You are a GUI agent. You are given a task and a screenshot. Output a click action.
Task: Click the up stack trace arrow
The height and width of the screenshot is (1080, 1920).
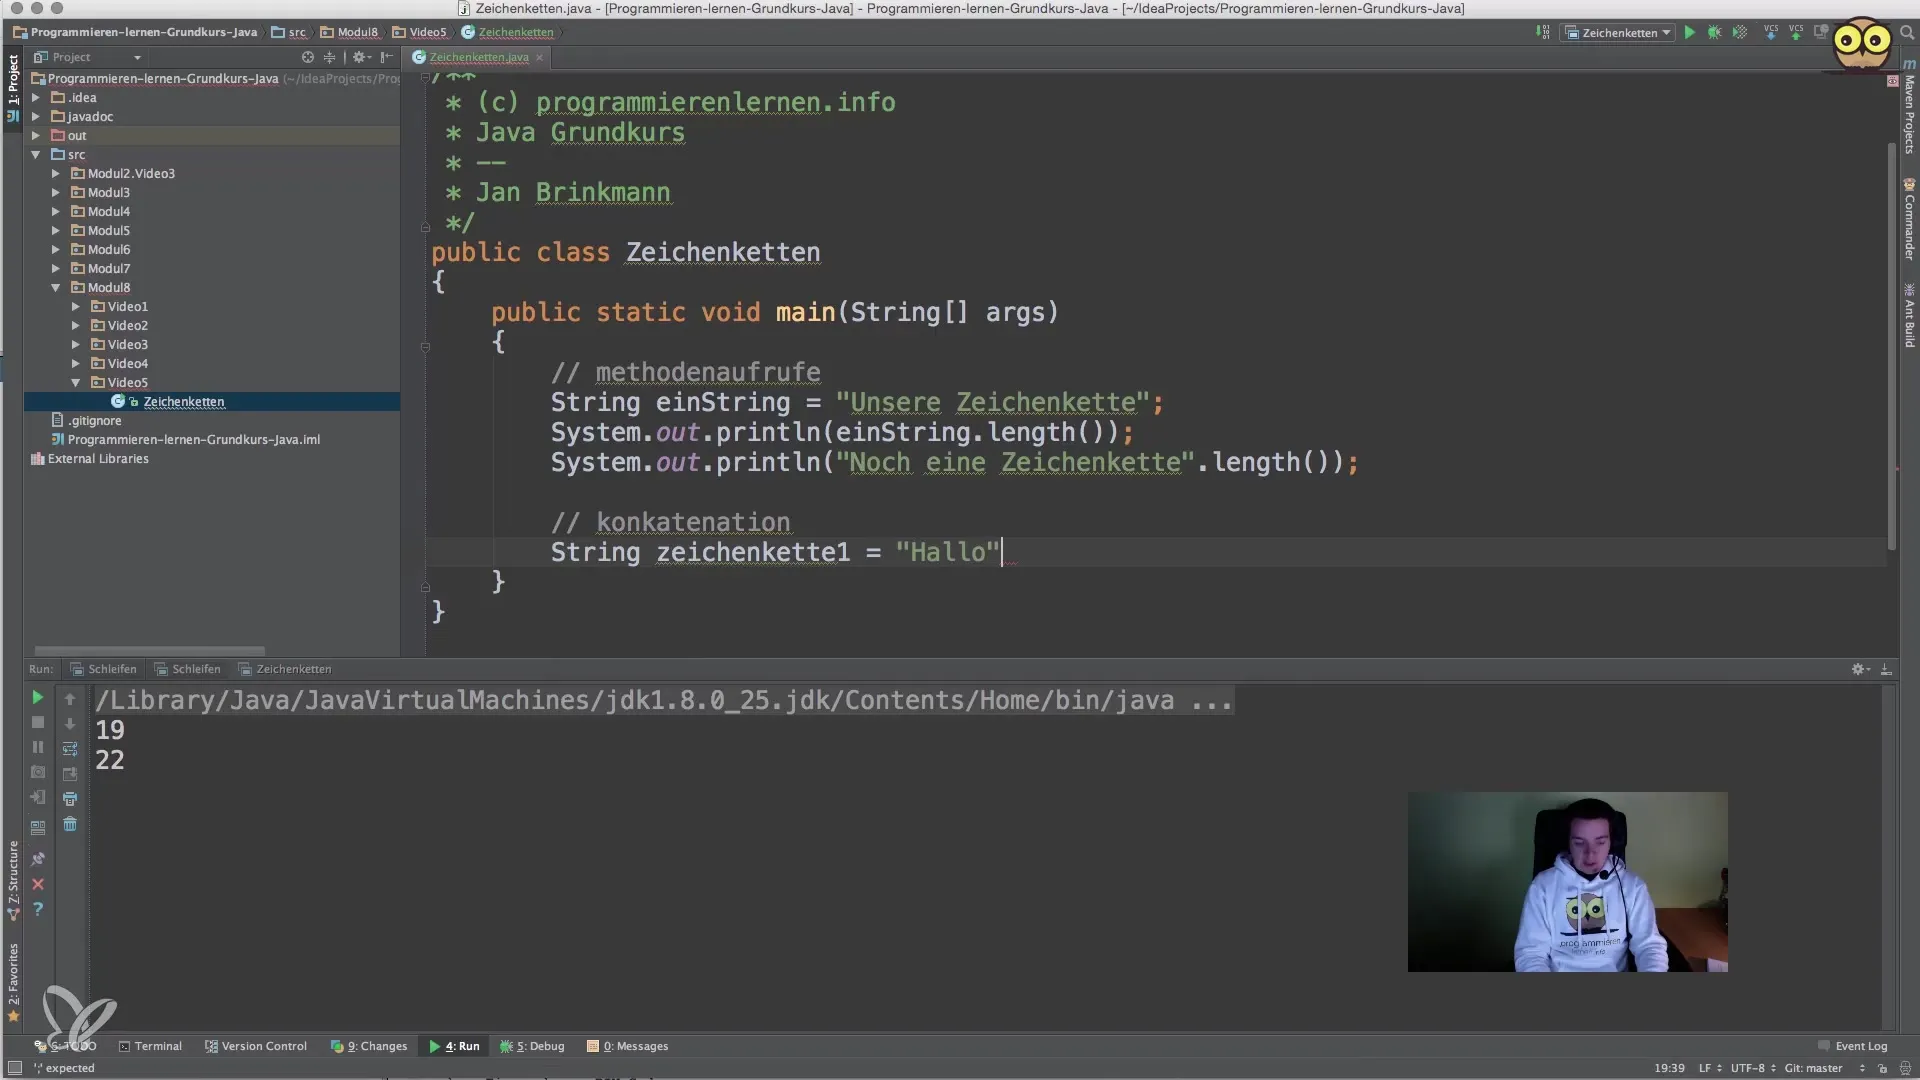click(70, 698)
